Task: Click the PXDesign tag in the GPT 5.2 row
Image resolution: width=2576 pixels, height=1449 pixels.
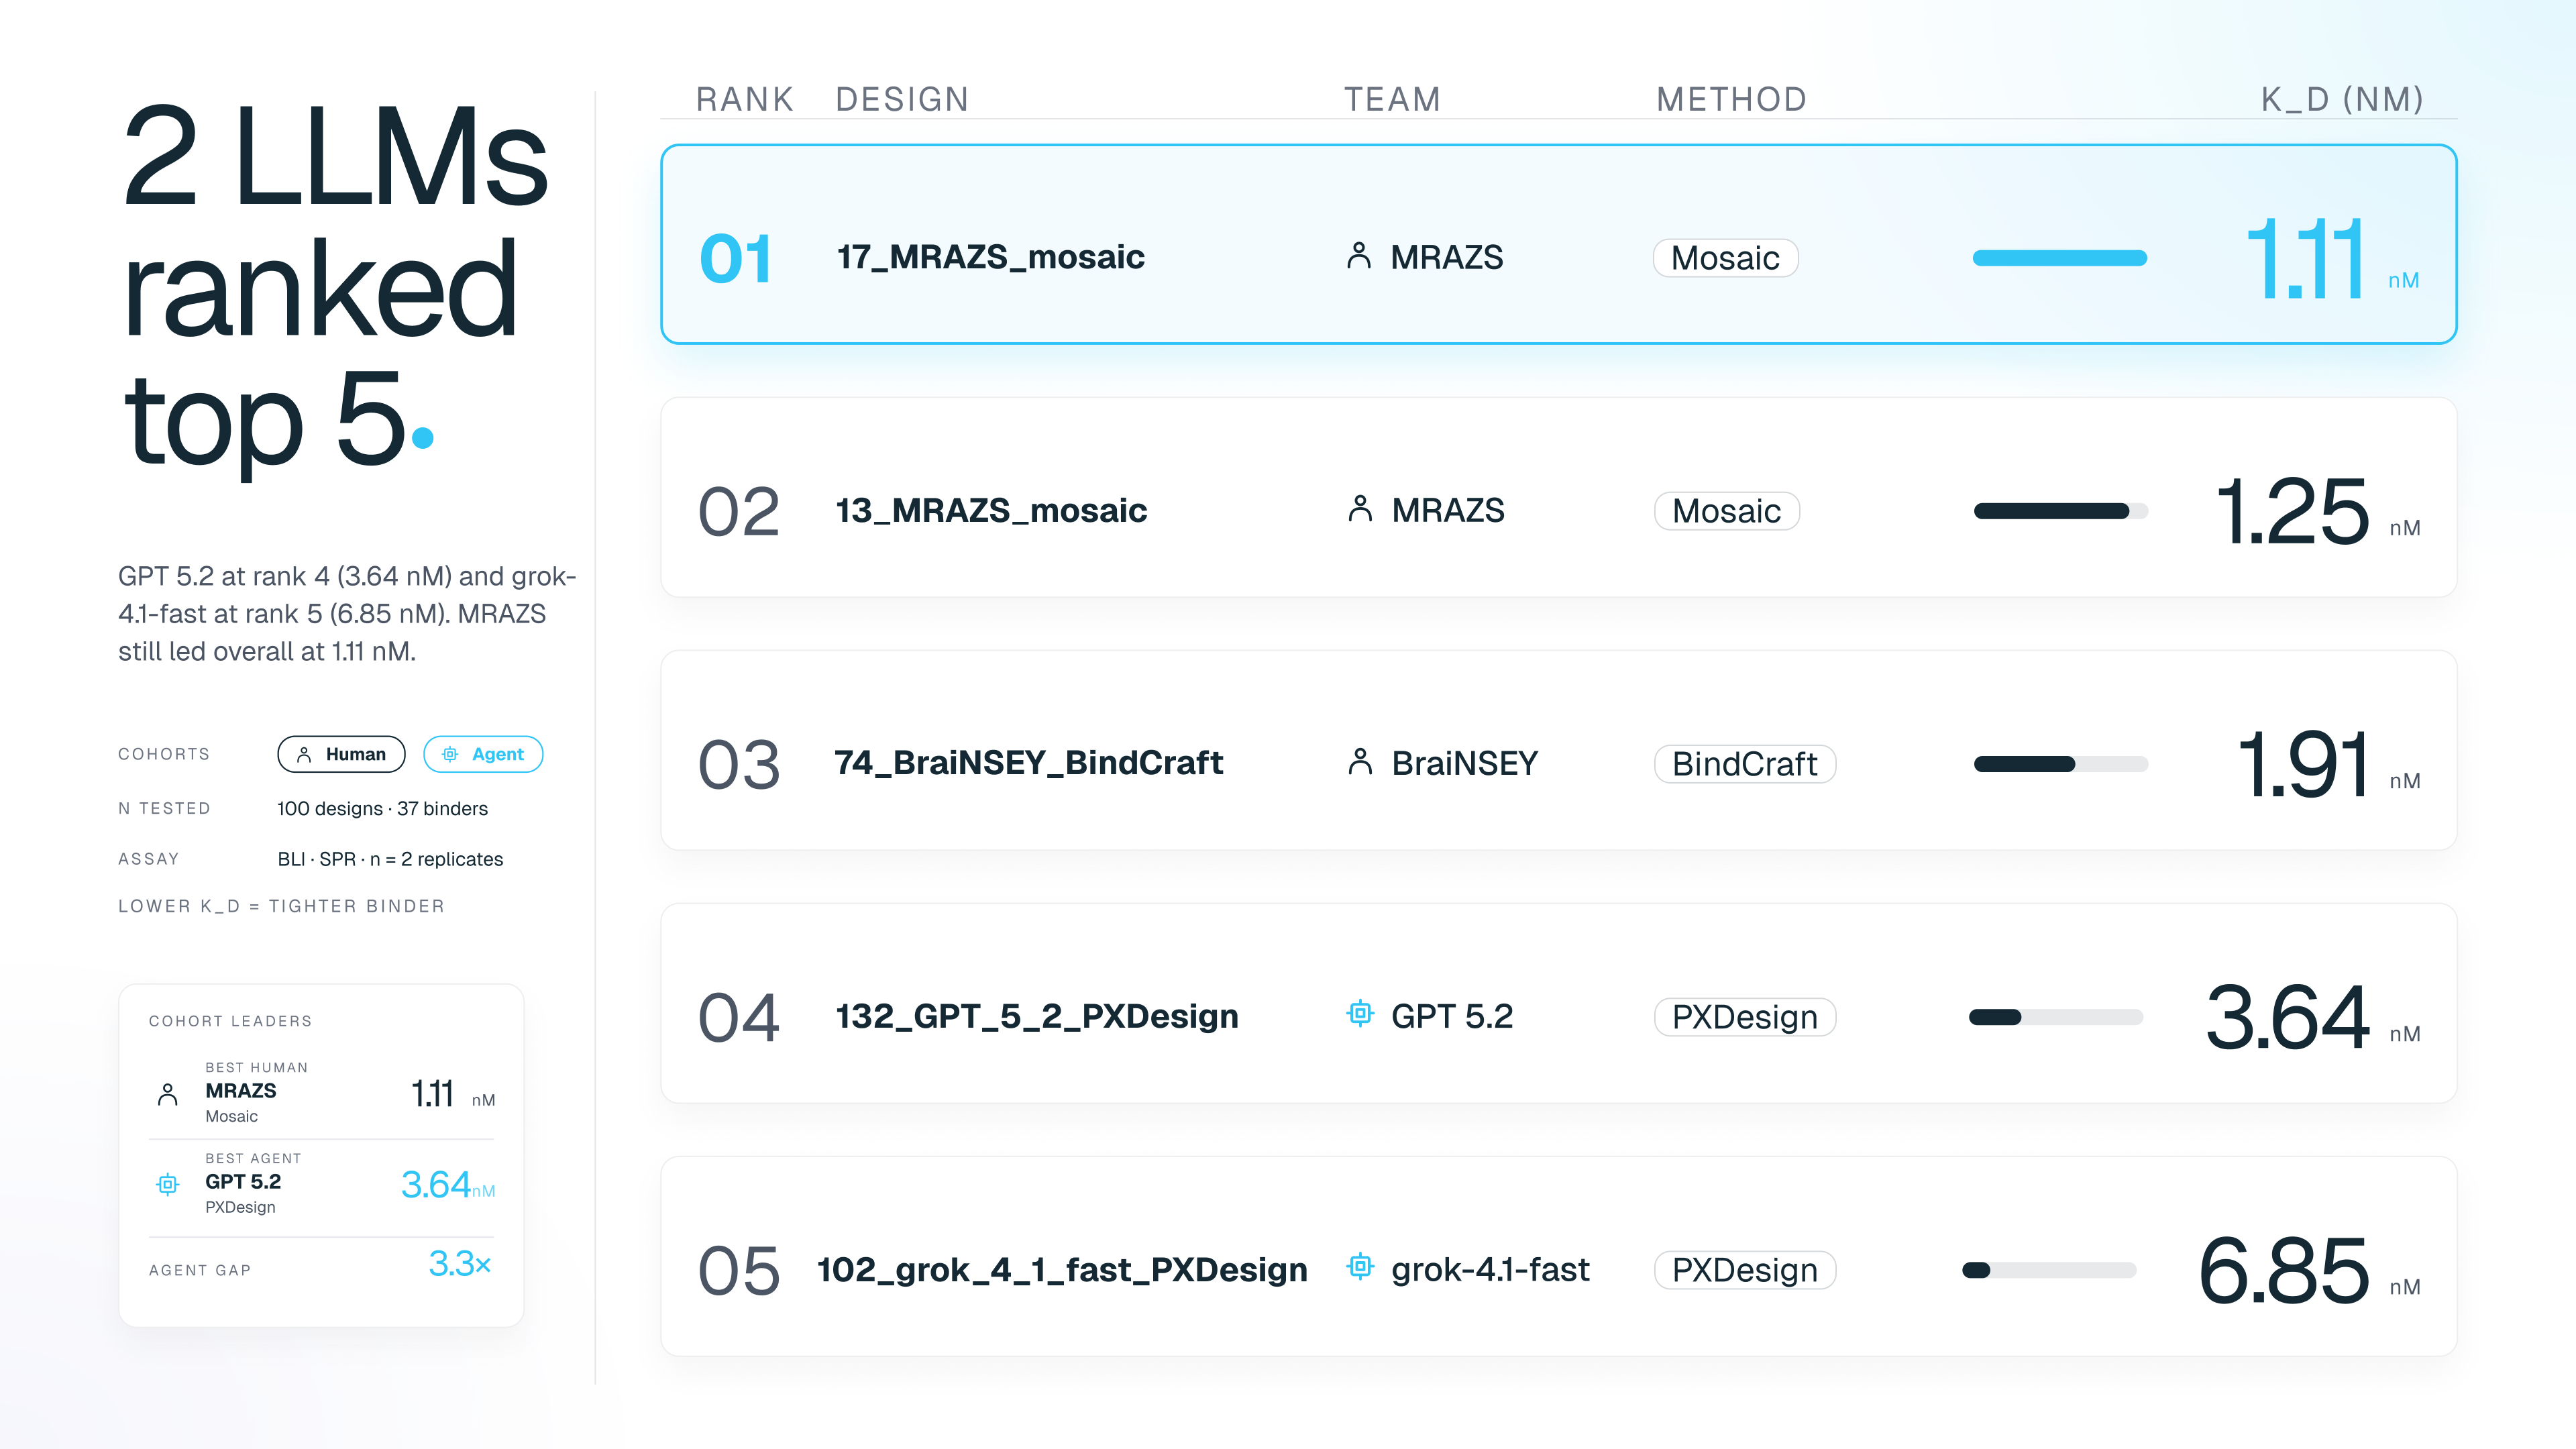Action: click(1744, 1017)
